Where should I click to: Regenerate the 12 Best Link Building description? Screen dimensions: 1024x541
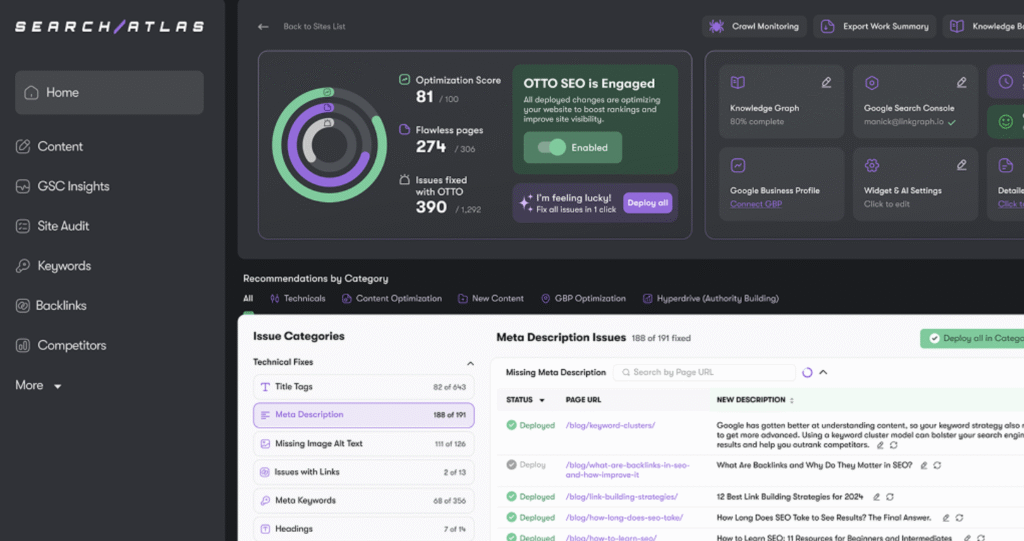889,497
